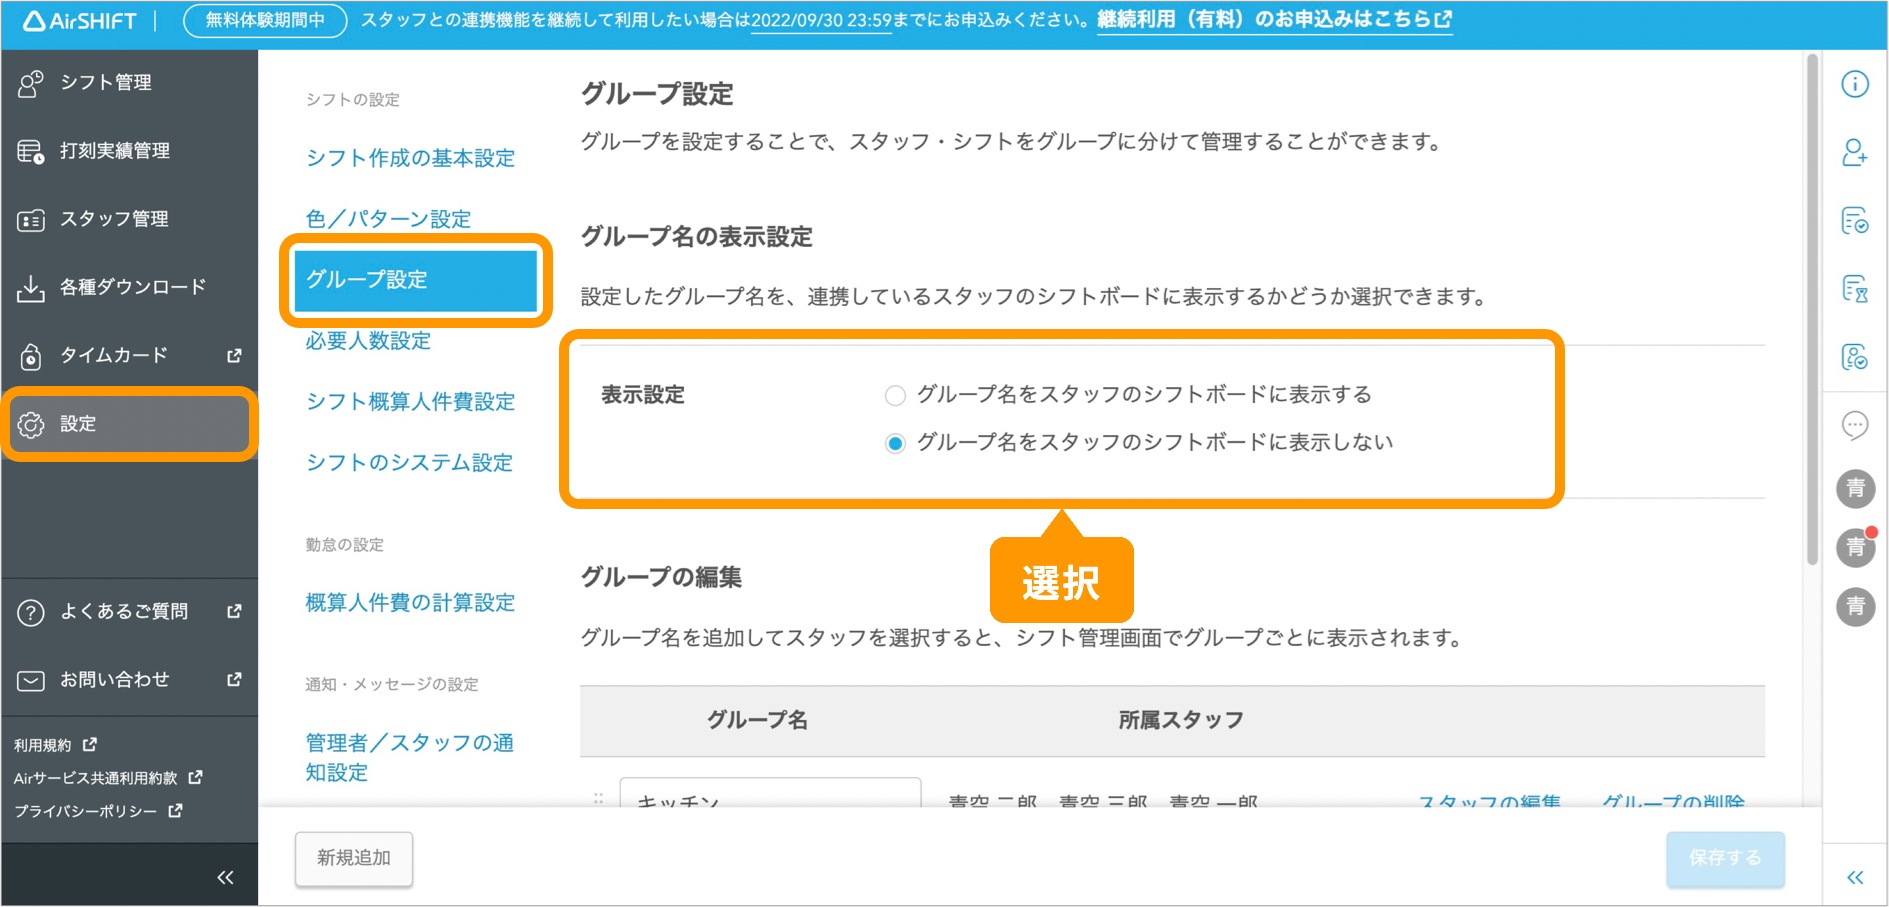Click the キッチン group name input field
Screen dimensions: 1889x907
click(x=770, y=797)
